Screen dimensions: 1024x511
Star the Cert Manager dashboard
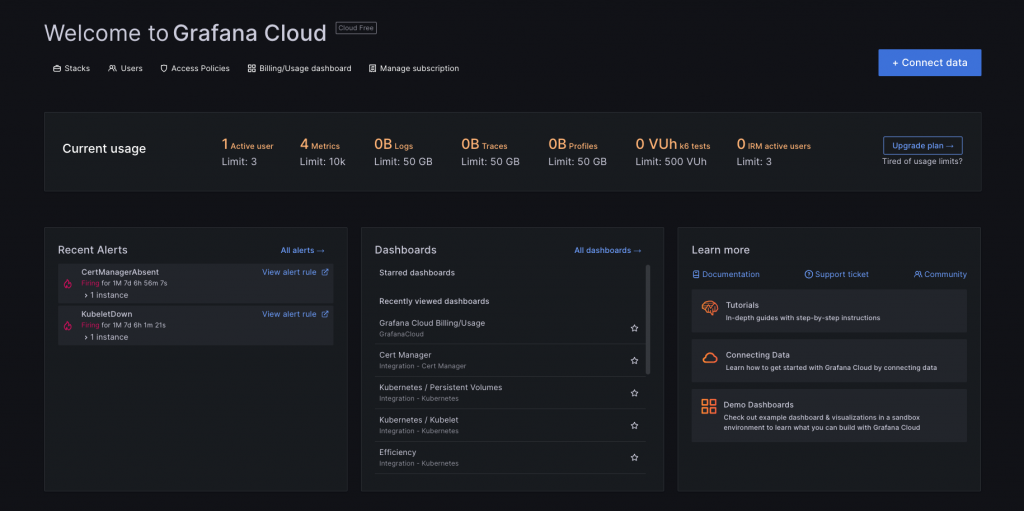(634, 360)
